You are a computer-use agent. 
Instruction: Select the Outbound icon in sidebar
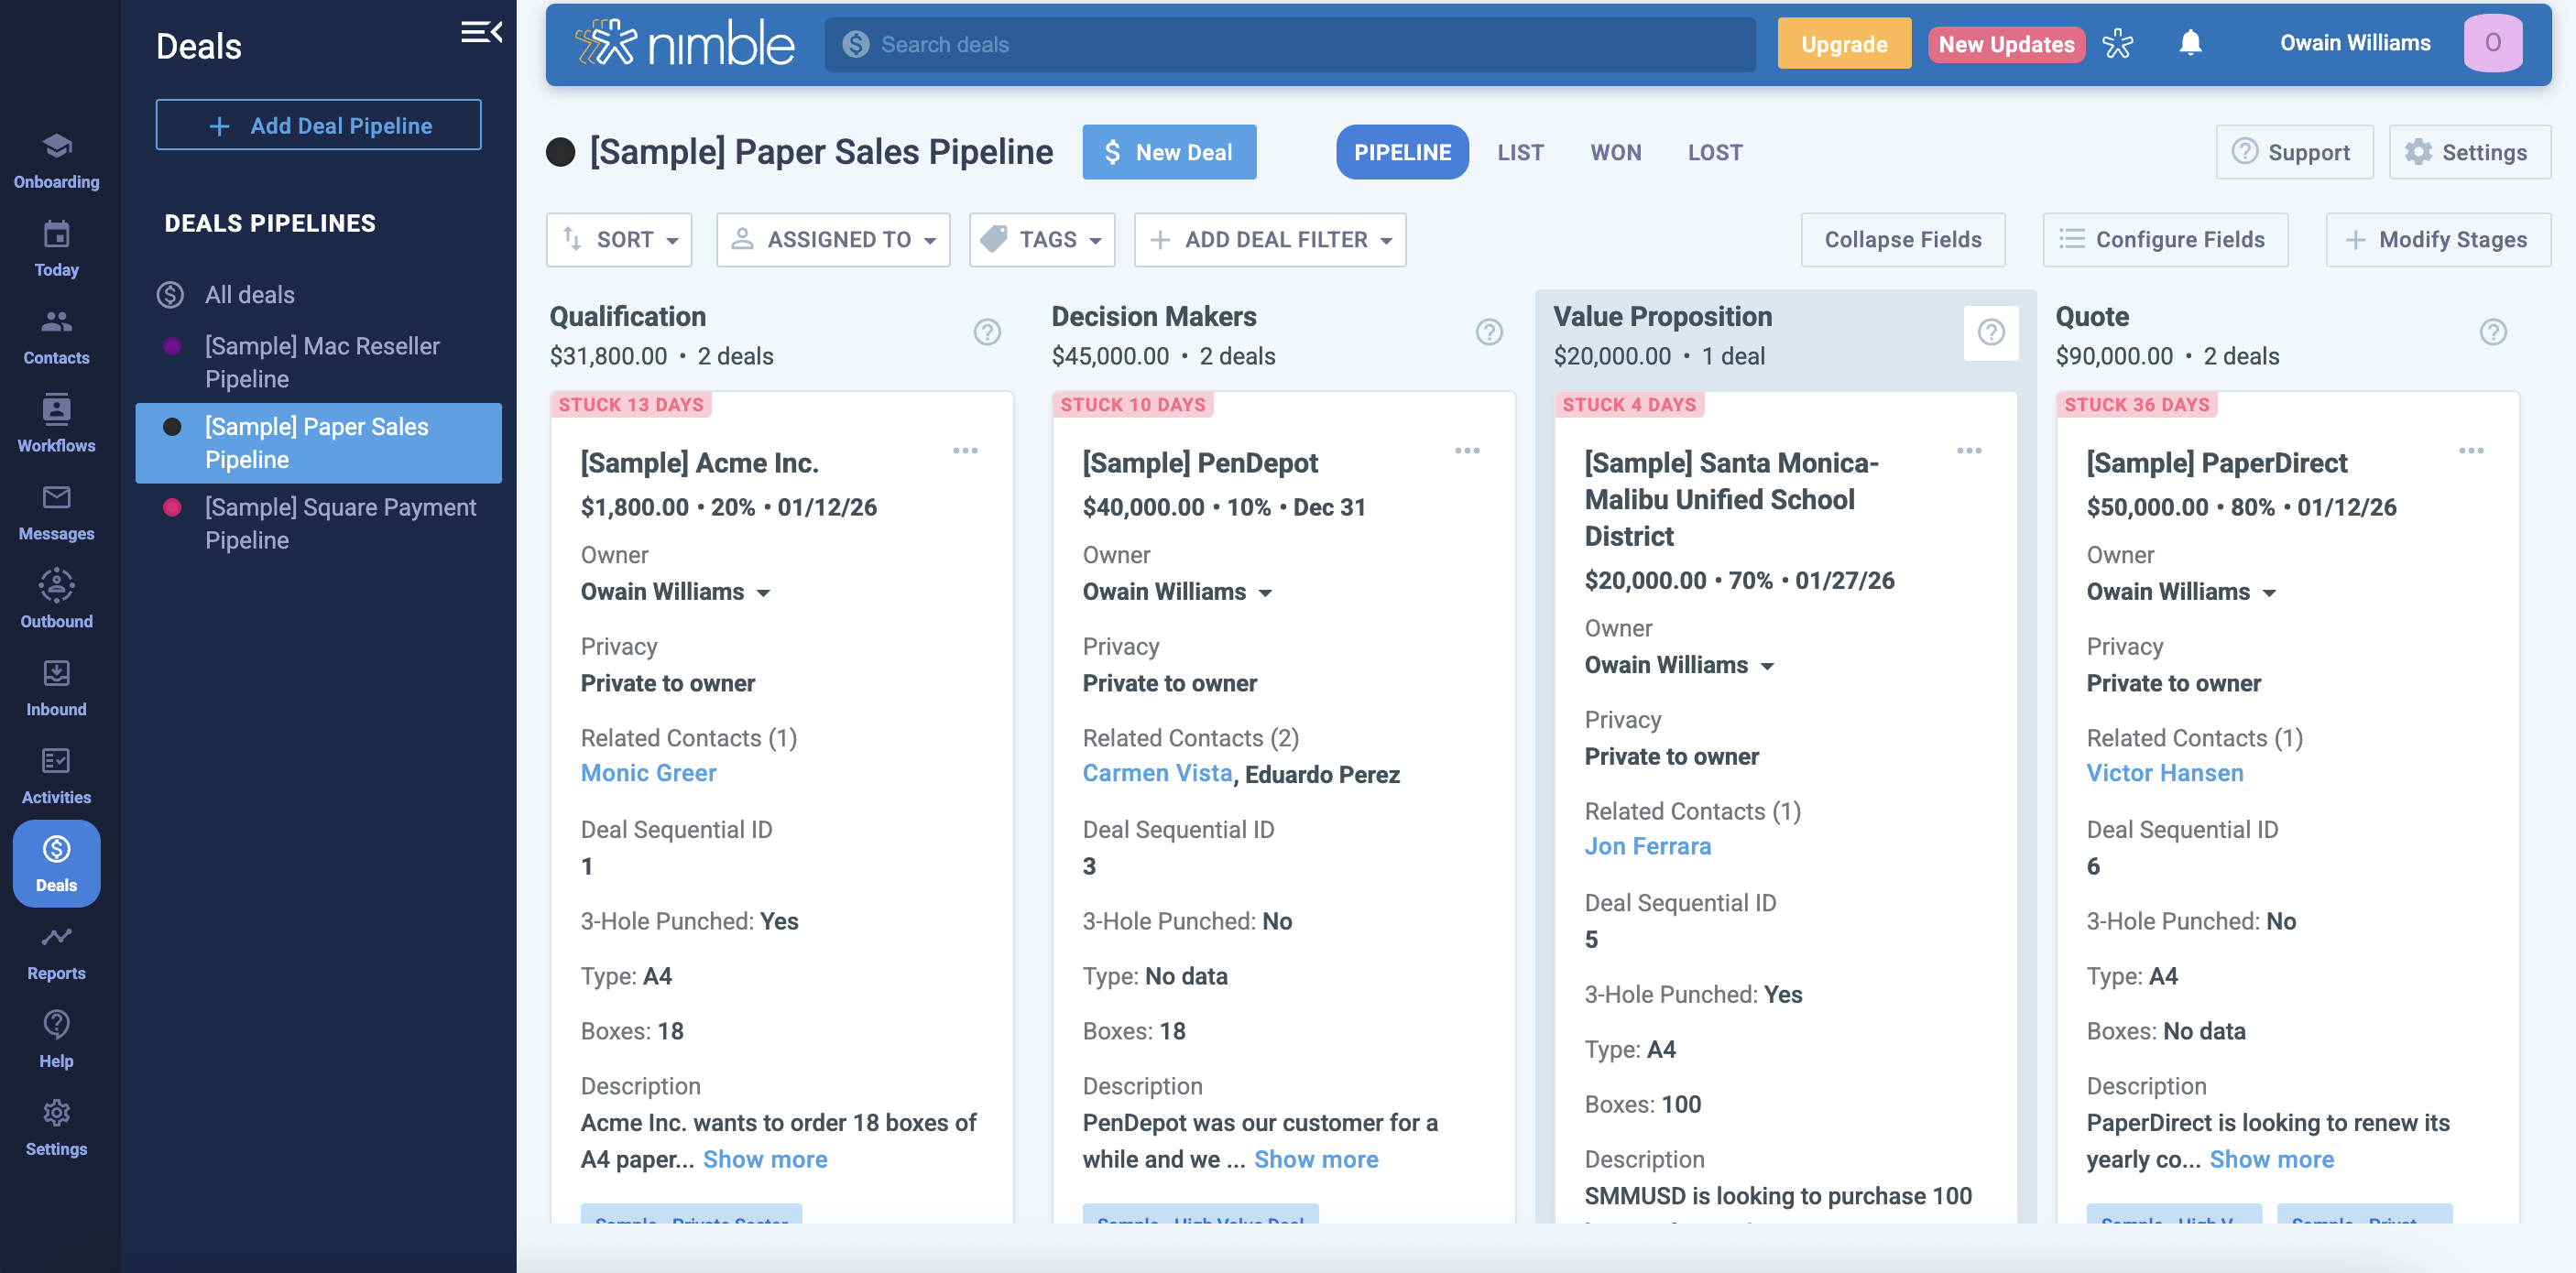pos(56,597)
